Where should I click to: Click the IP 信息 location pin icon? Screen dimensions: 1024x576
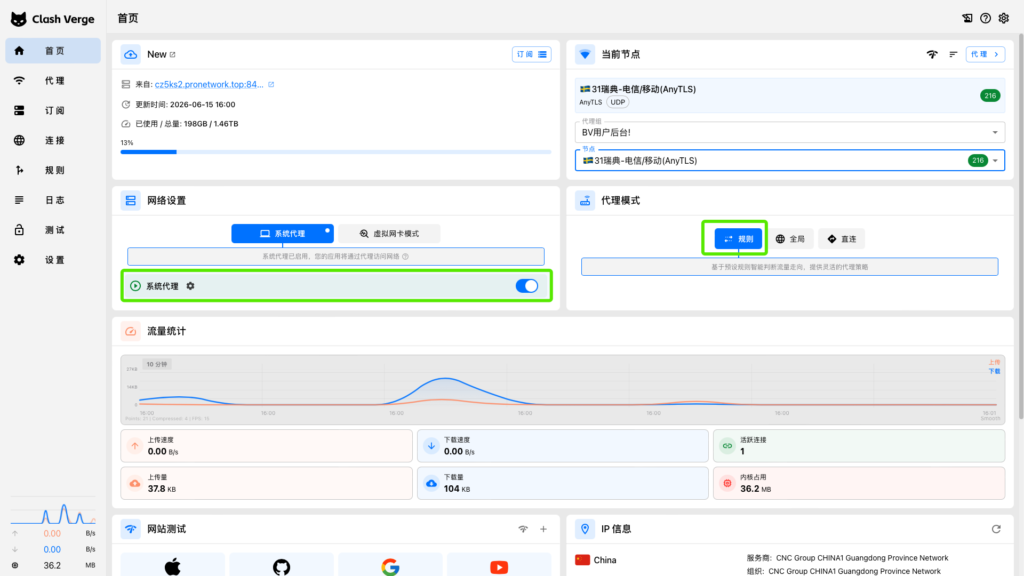tap(585, 529)
